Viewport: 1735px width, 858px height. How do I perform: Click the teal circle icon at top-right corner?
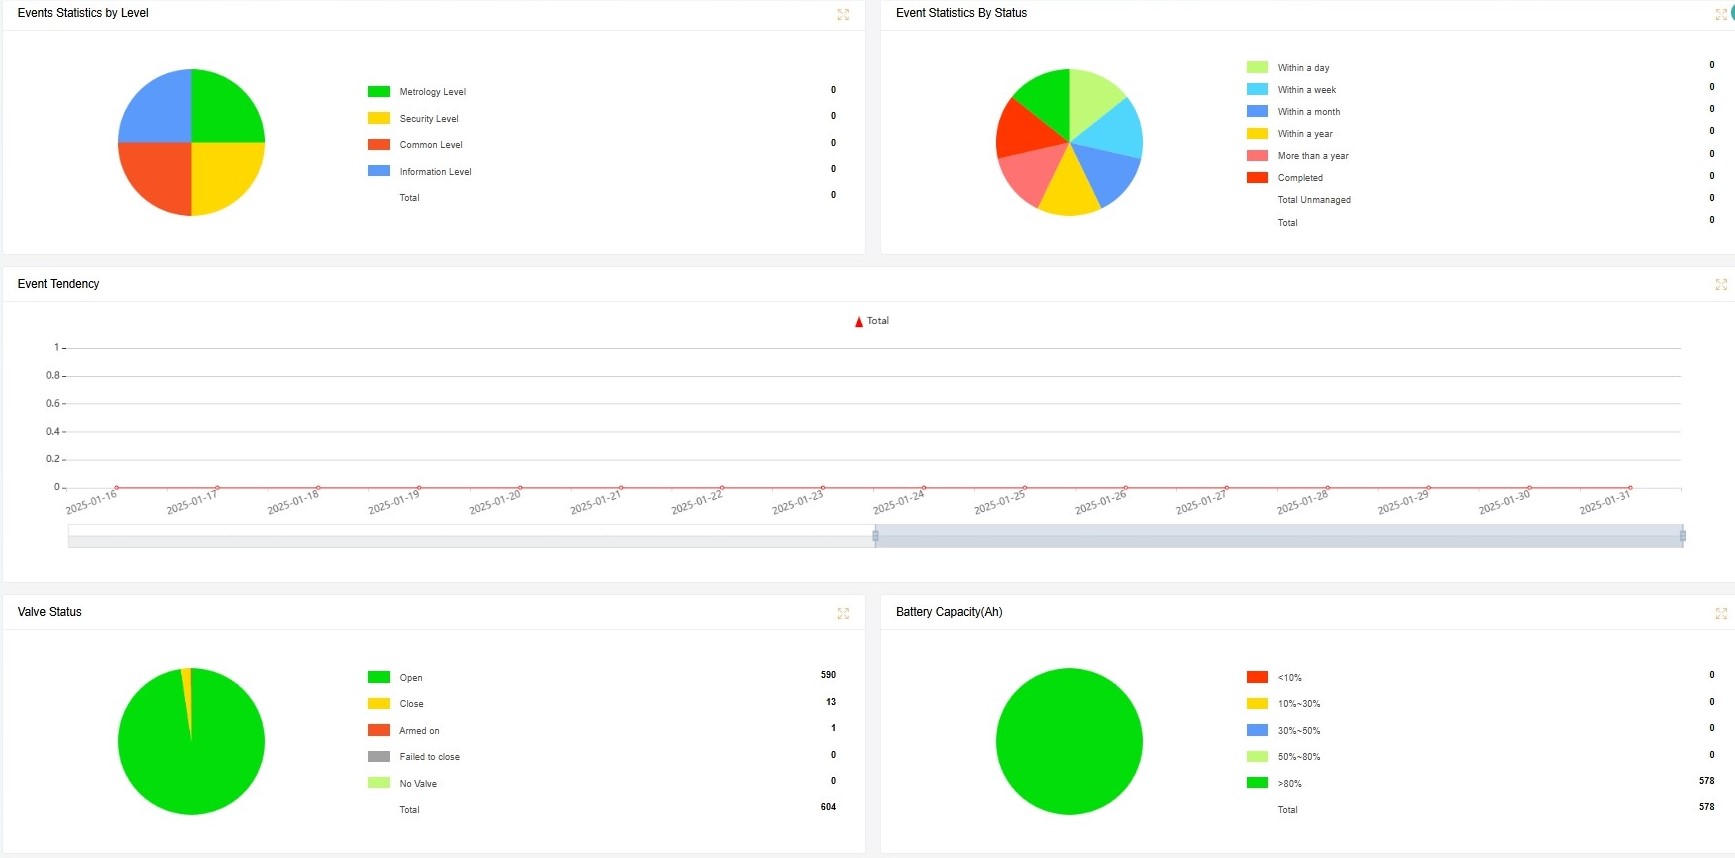coord(1731,12)
